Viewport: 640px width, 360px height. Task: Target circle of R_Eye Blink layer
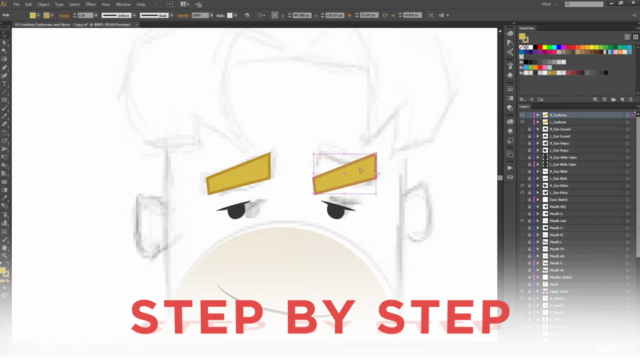627,171
